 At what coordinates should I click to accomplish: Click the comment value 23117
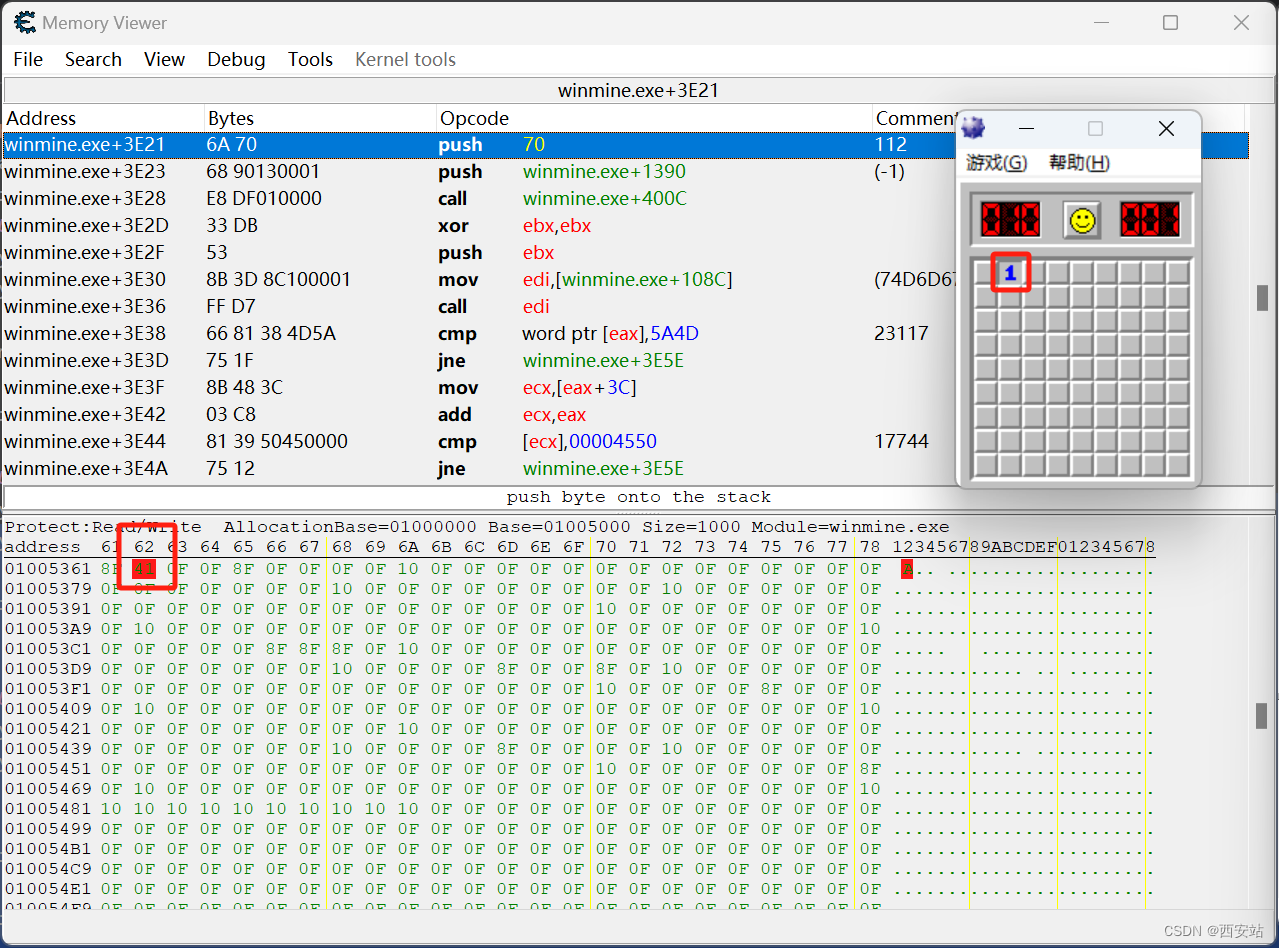[x=901, y=334]
